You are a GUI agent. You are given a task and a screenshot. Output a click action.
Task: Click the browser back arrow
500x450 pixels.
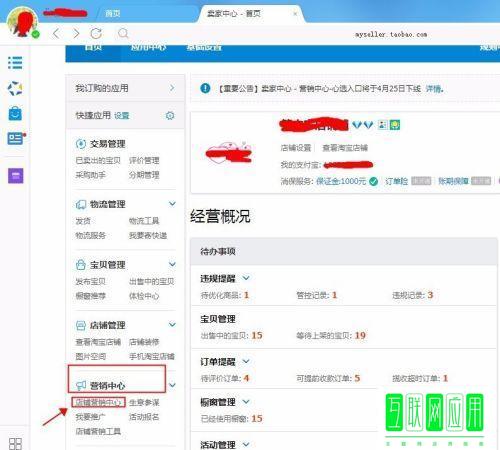point(56,33)
